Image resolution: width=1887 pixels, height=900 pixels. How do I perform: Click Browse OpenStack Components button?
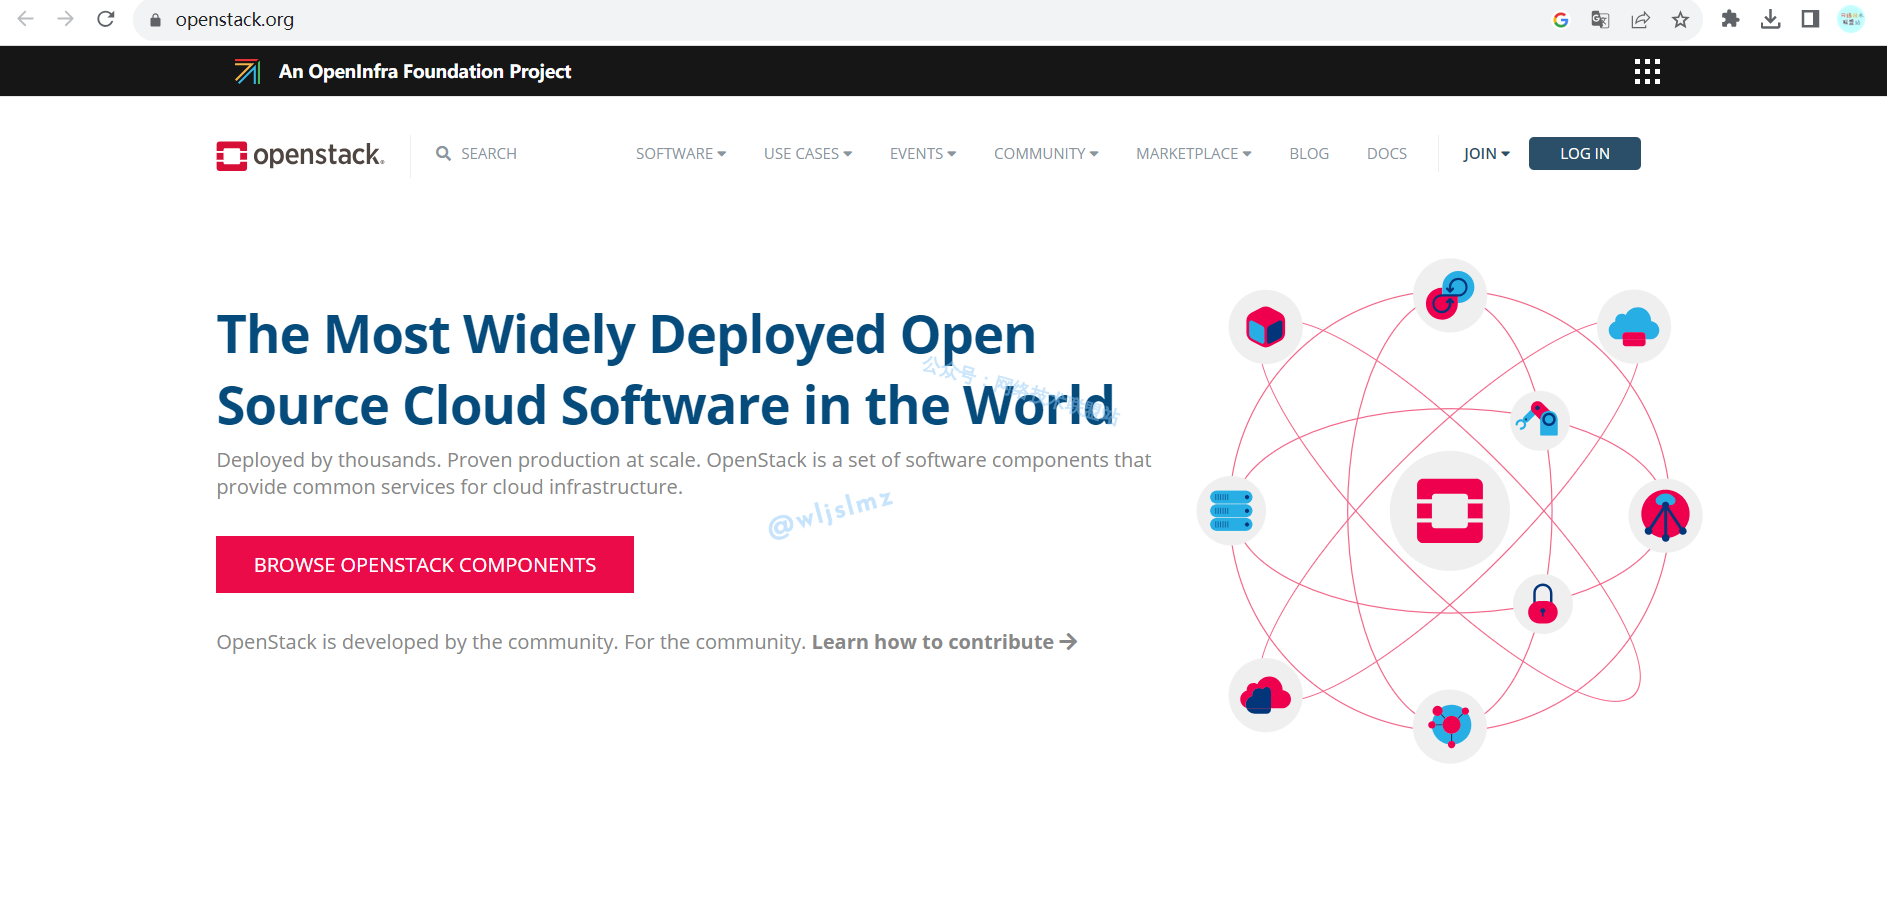[x=425, y=564]
